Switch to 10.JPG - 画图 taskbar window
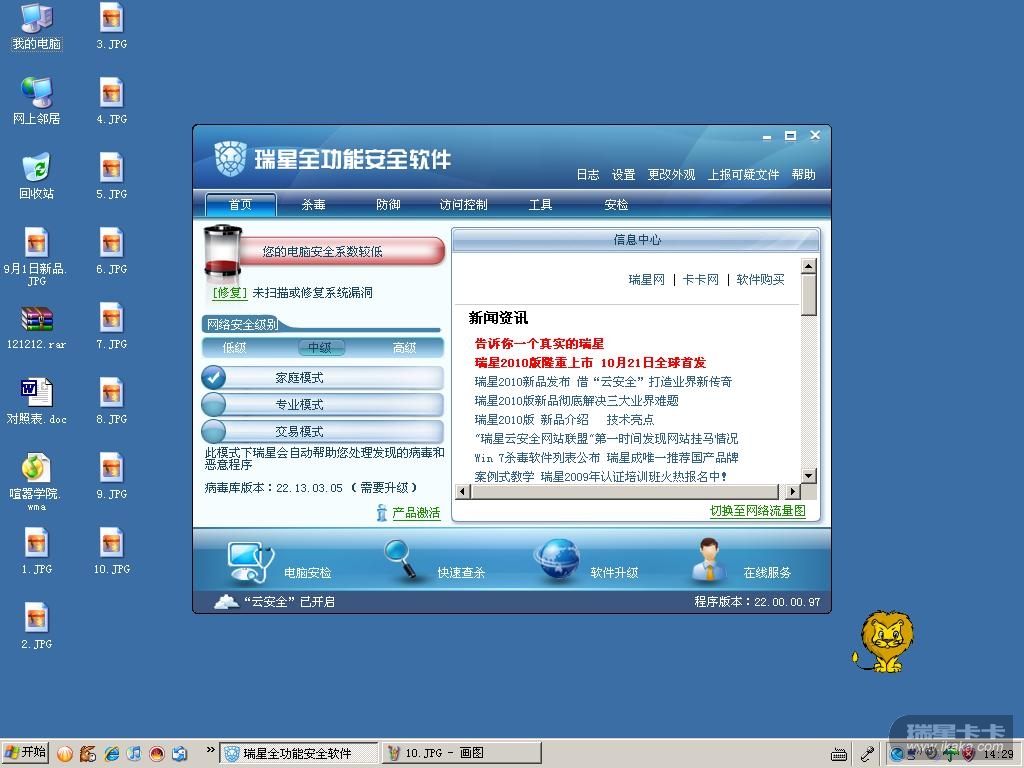1024x768 pixels. (462, 753)
